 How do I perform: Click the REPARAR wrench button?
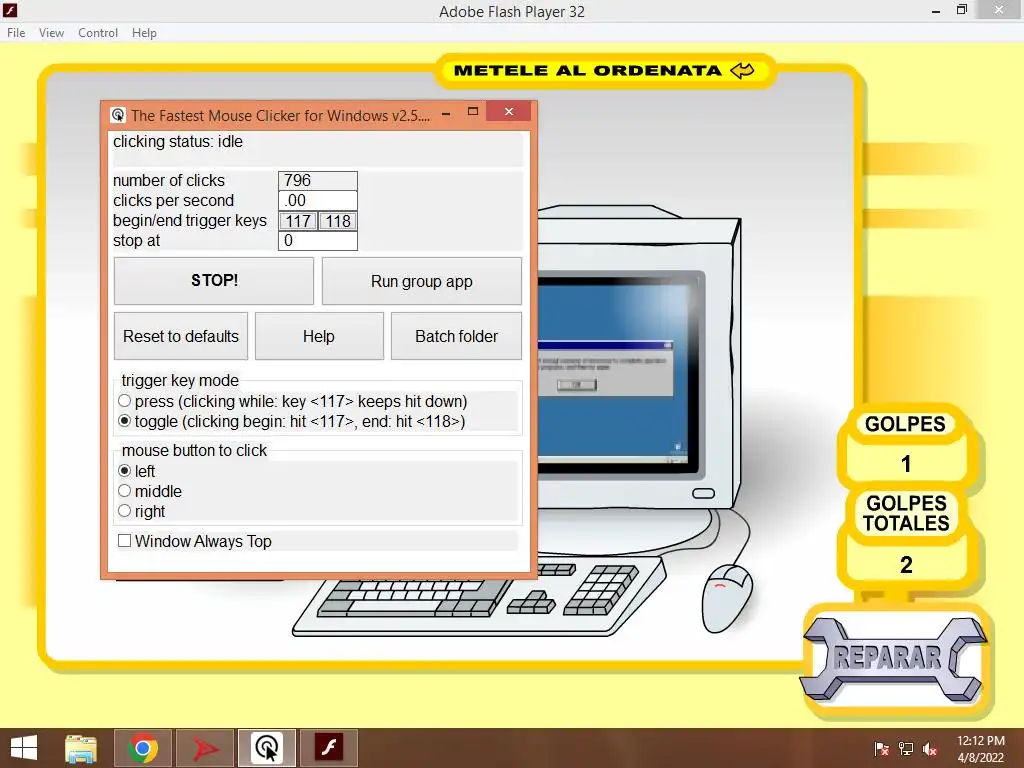(893, 660)
